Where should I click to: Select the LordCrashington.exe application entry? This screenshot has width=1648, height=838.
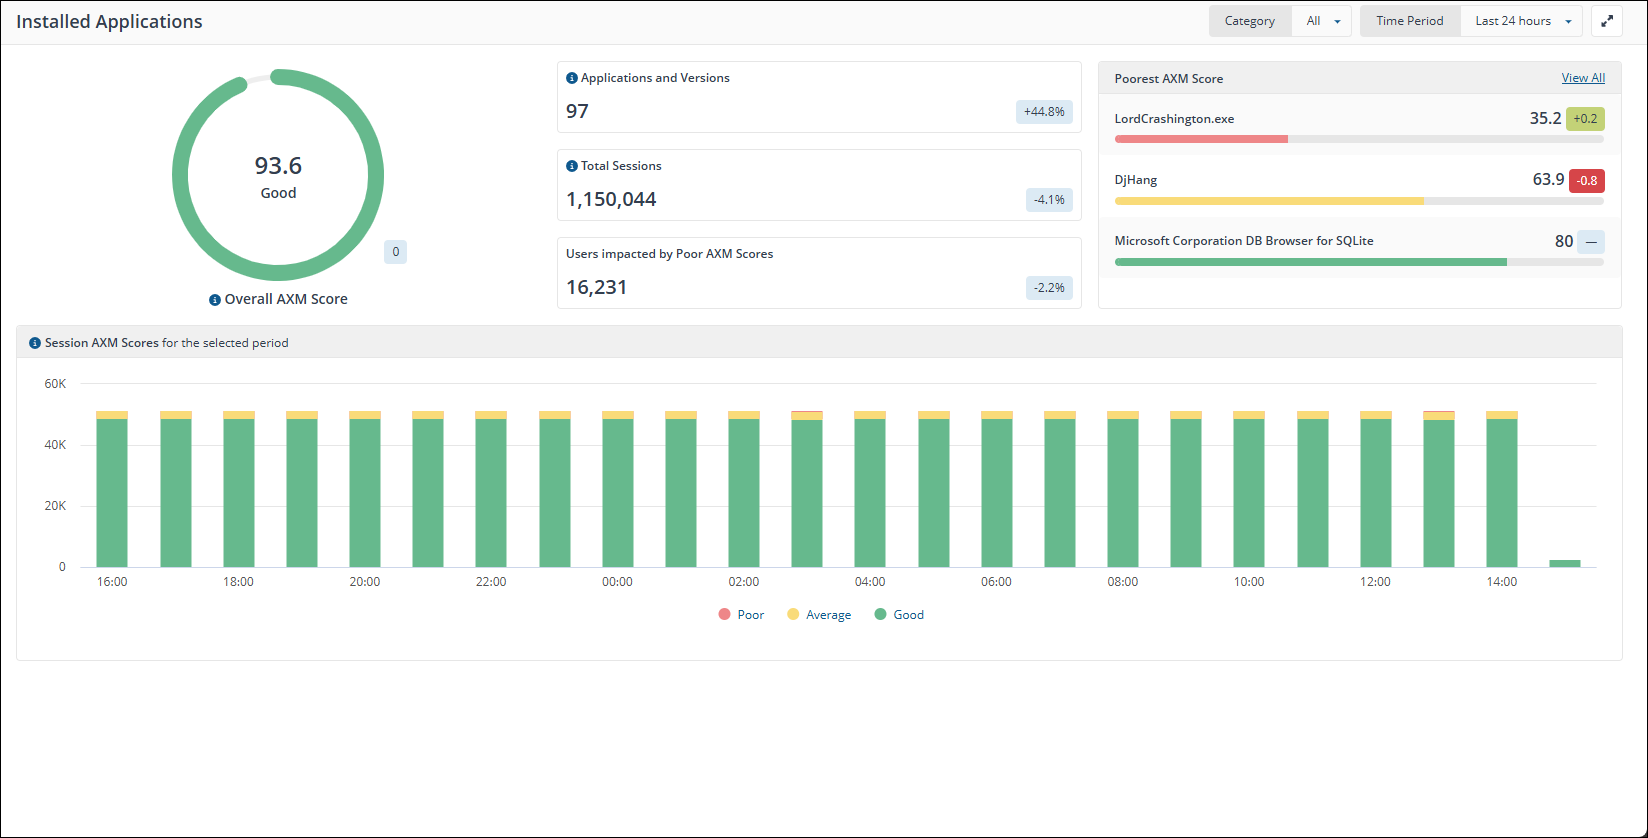(1174, 119)
